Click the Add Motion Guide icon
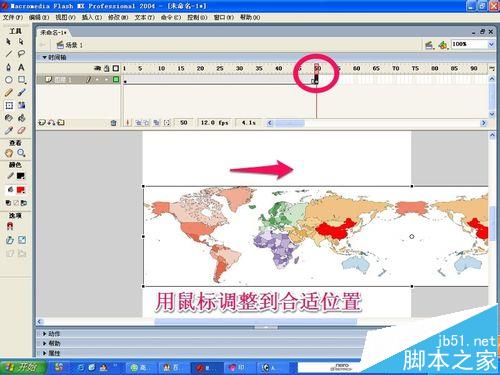 (51, 123)
